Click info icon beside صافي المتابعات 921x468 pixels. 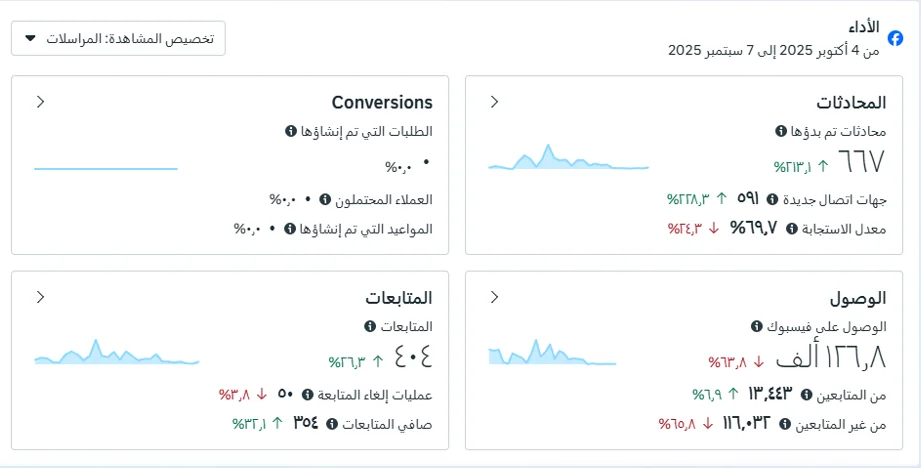click(332, 424)
